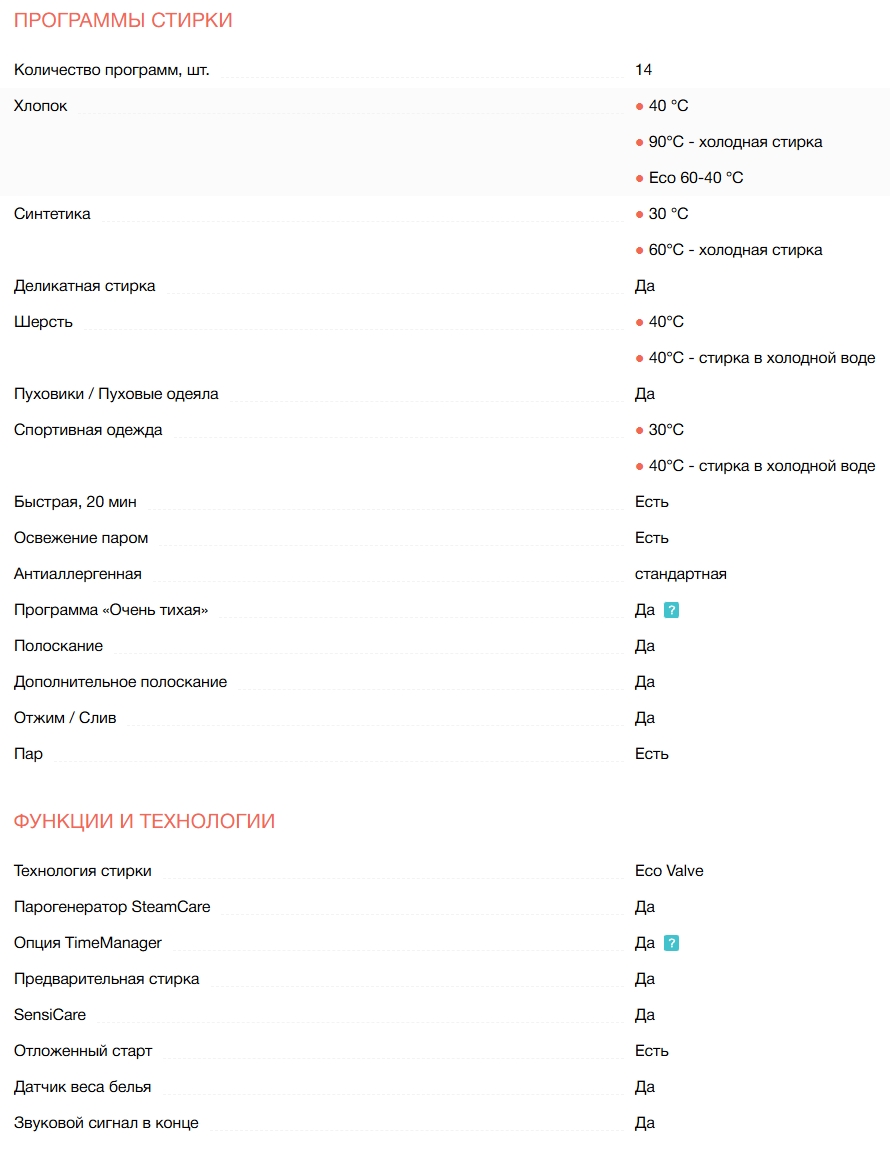Click the Хлопок row label
The width and height of the screenshot is (890, 1174).
(x=41, y=106)
